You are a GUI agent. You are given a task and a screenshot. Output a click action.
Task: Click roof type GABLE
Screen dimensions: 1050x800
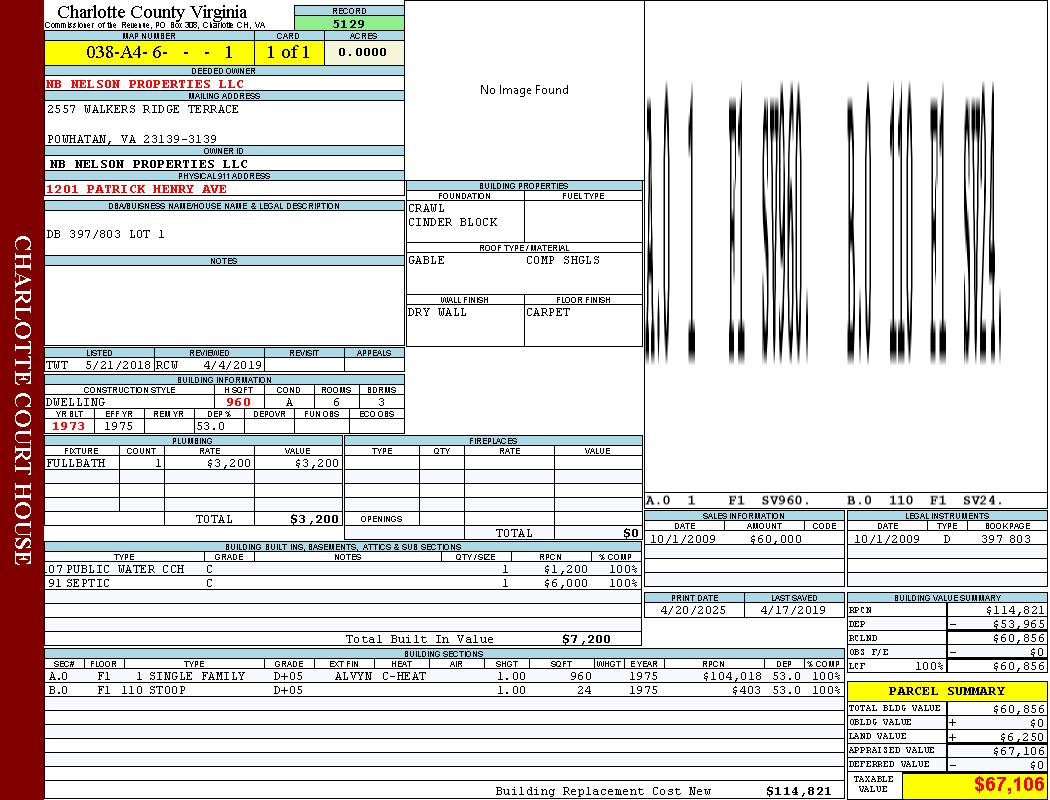427,260
